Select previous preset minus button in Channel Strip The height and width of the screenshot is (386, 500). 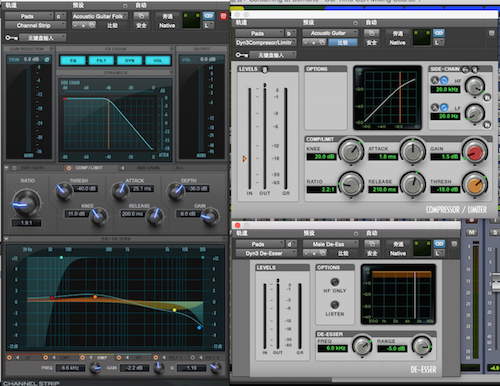pyautogui.click(x=76, y=25)
